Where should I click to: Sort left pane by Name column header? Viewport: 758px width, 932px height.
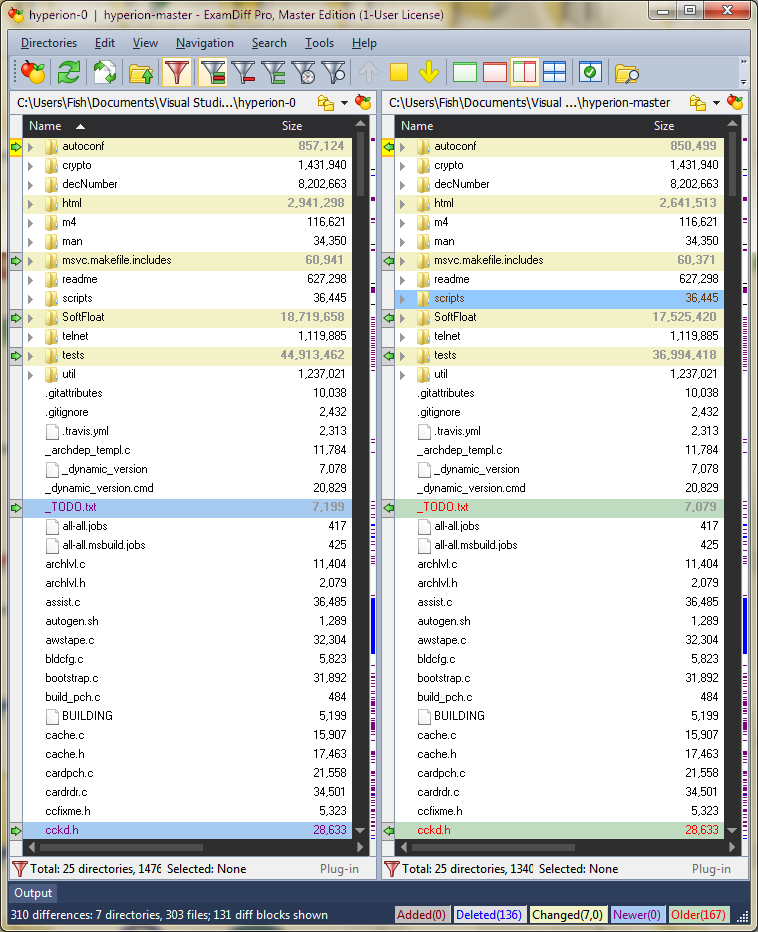point(45,126)
